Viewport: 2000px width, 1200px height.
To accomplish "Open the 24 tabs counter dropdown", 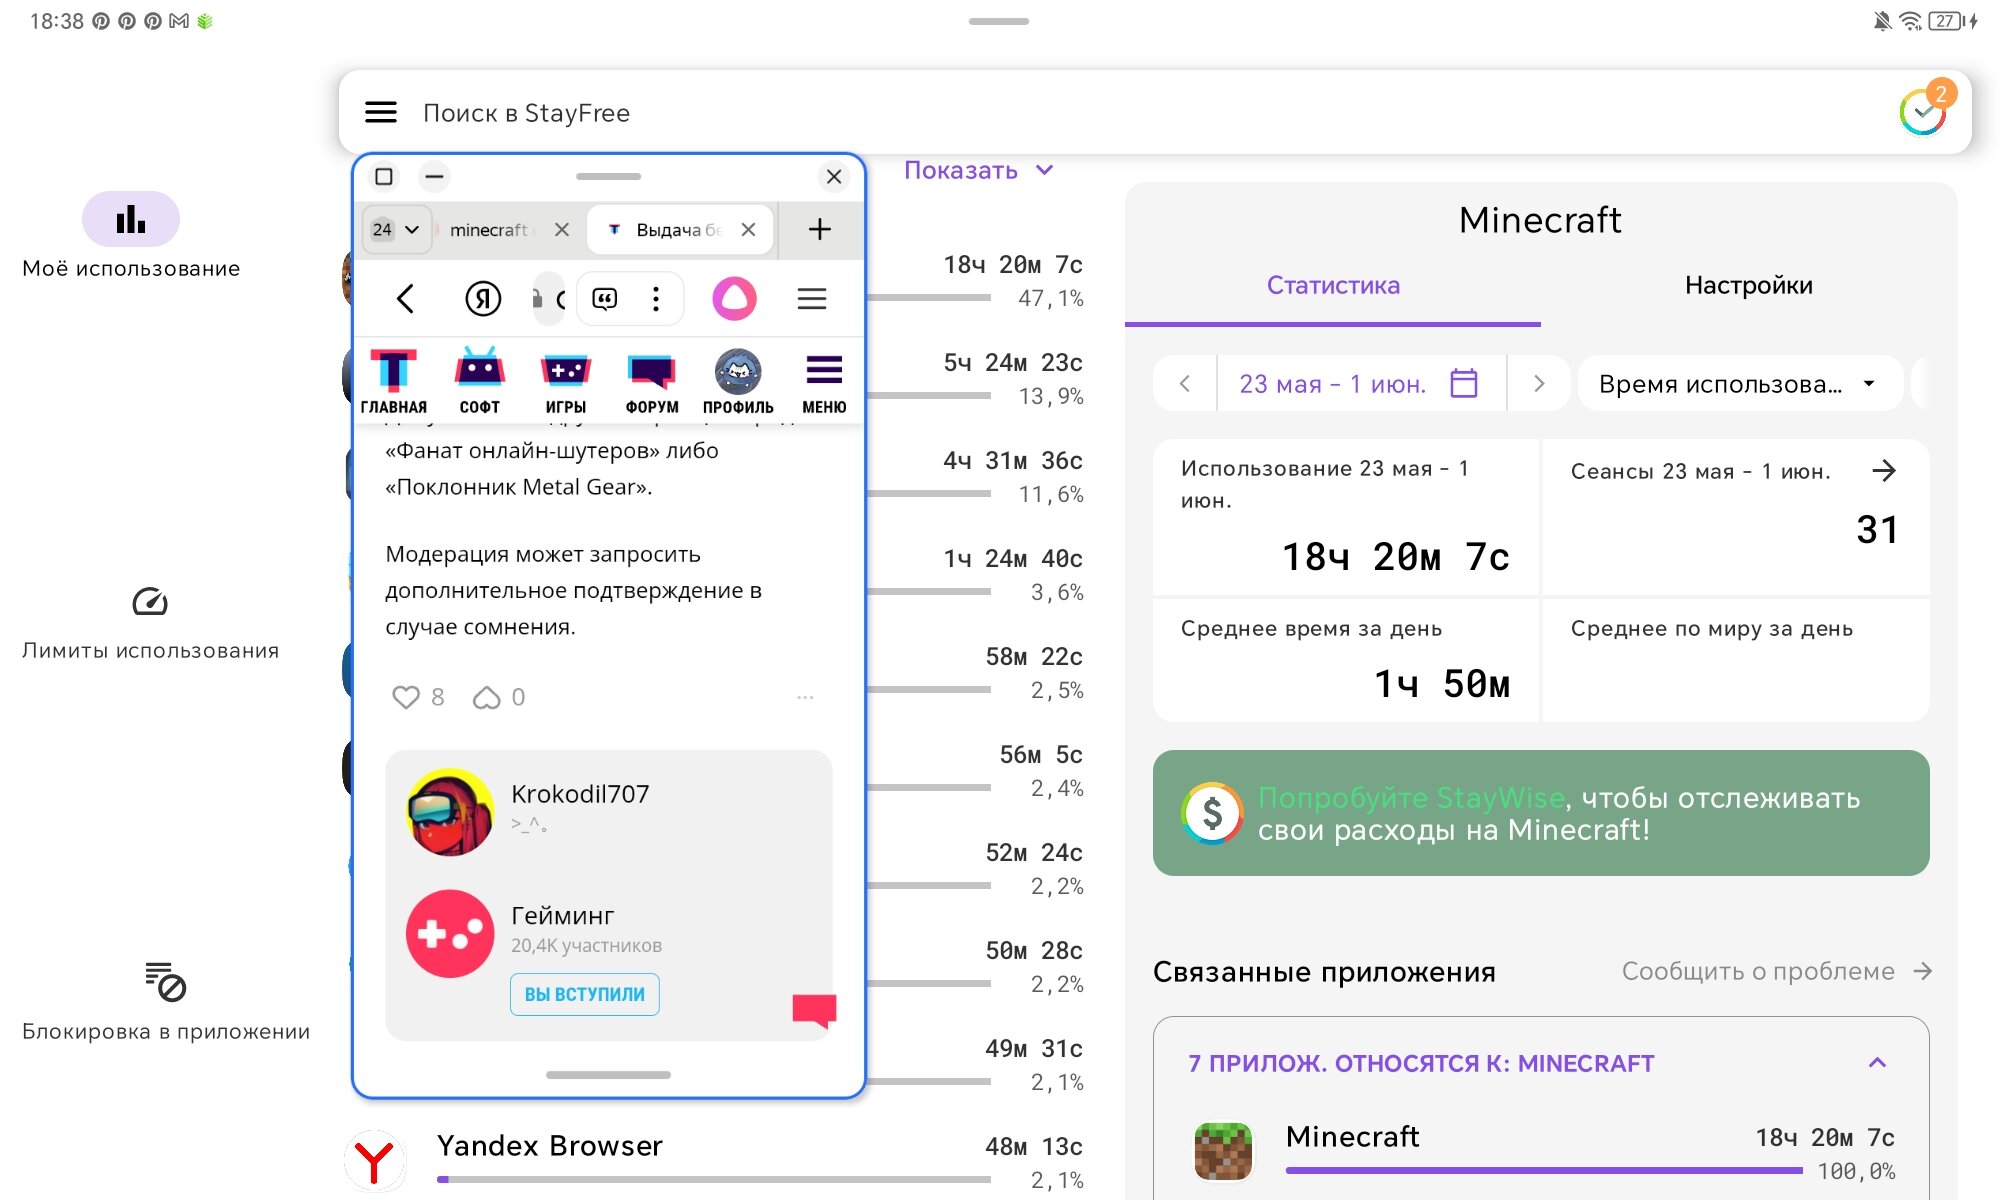I will coord(396,229).
